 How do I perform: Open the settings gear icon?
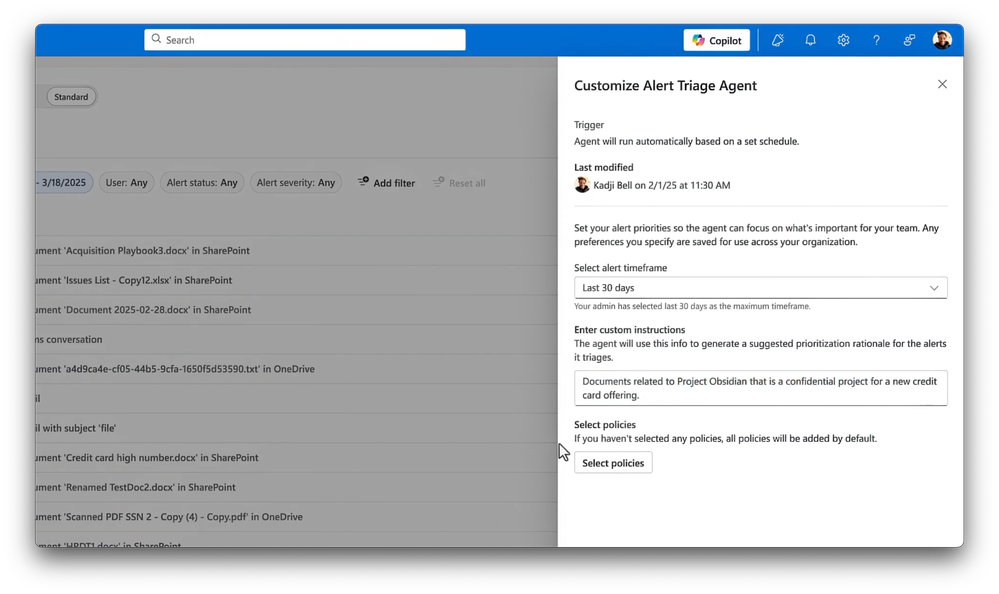[x=844, y=40]
